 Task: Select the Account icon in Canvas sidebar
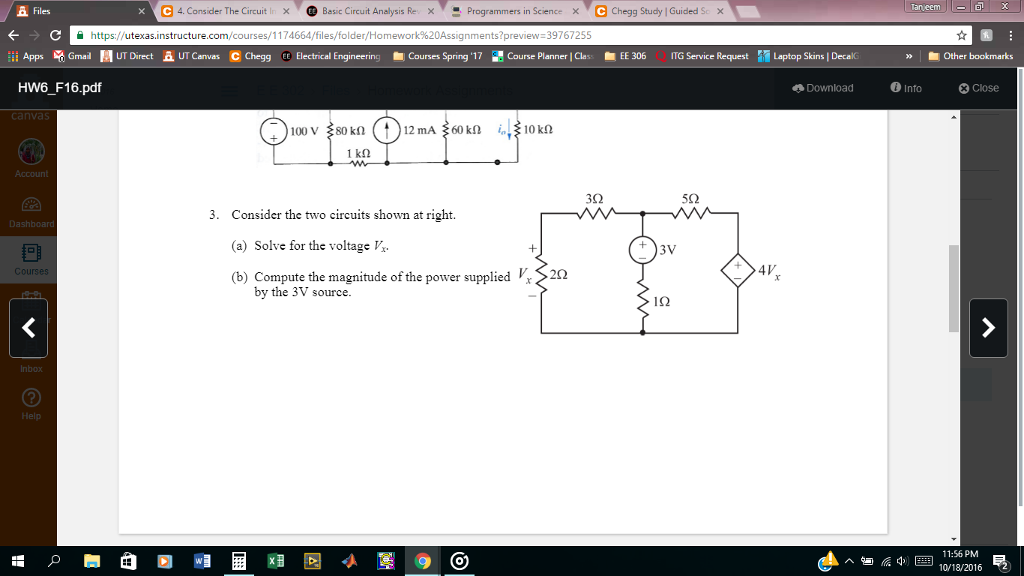click(x=31, y=150)
